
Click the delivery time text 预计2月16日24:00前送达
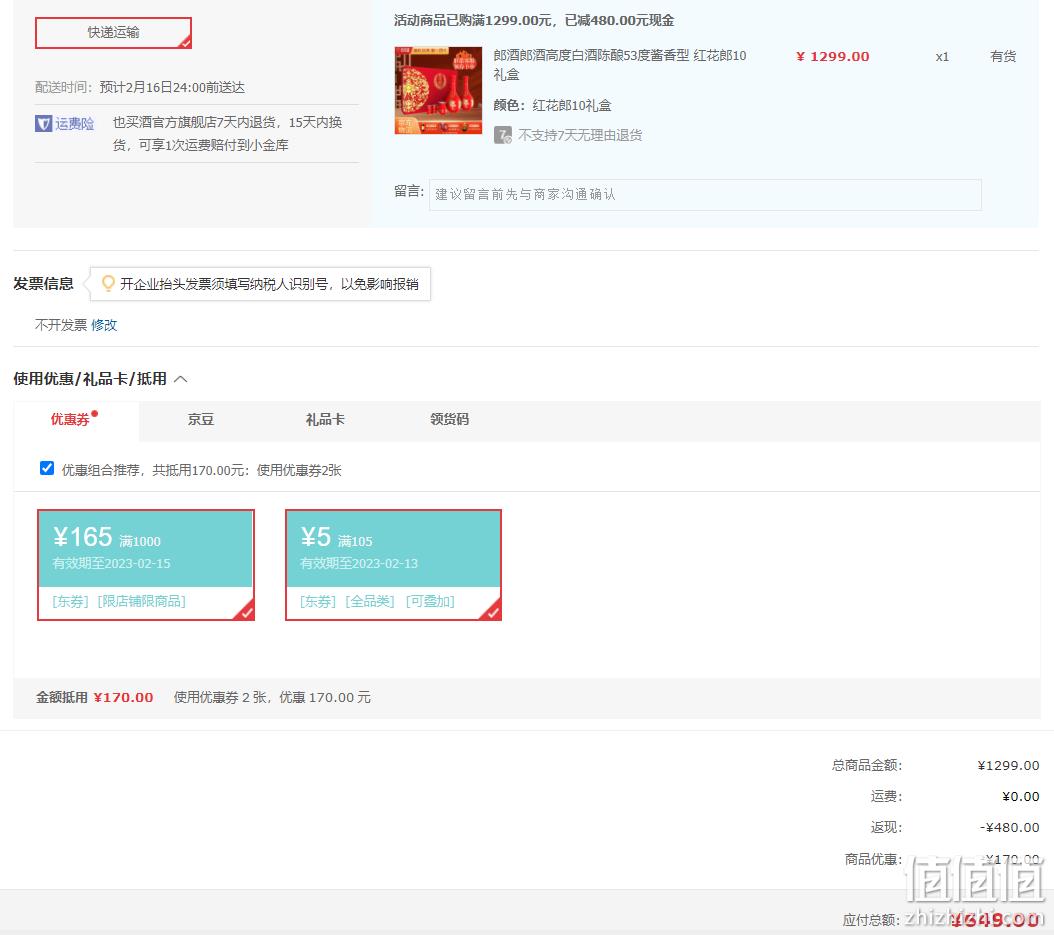[172, 87]
